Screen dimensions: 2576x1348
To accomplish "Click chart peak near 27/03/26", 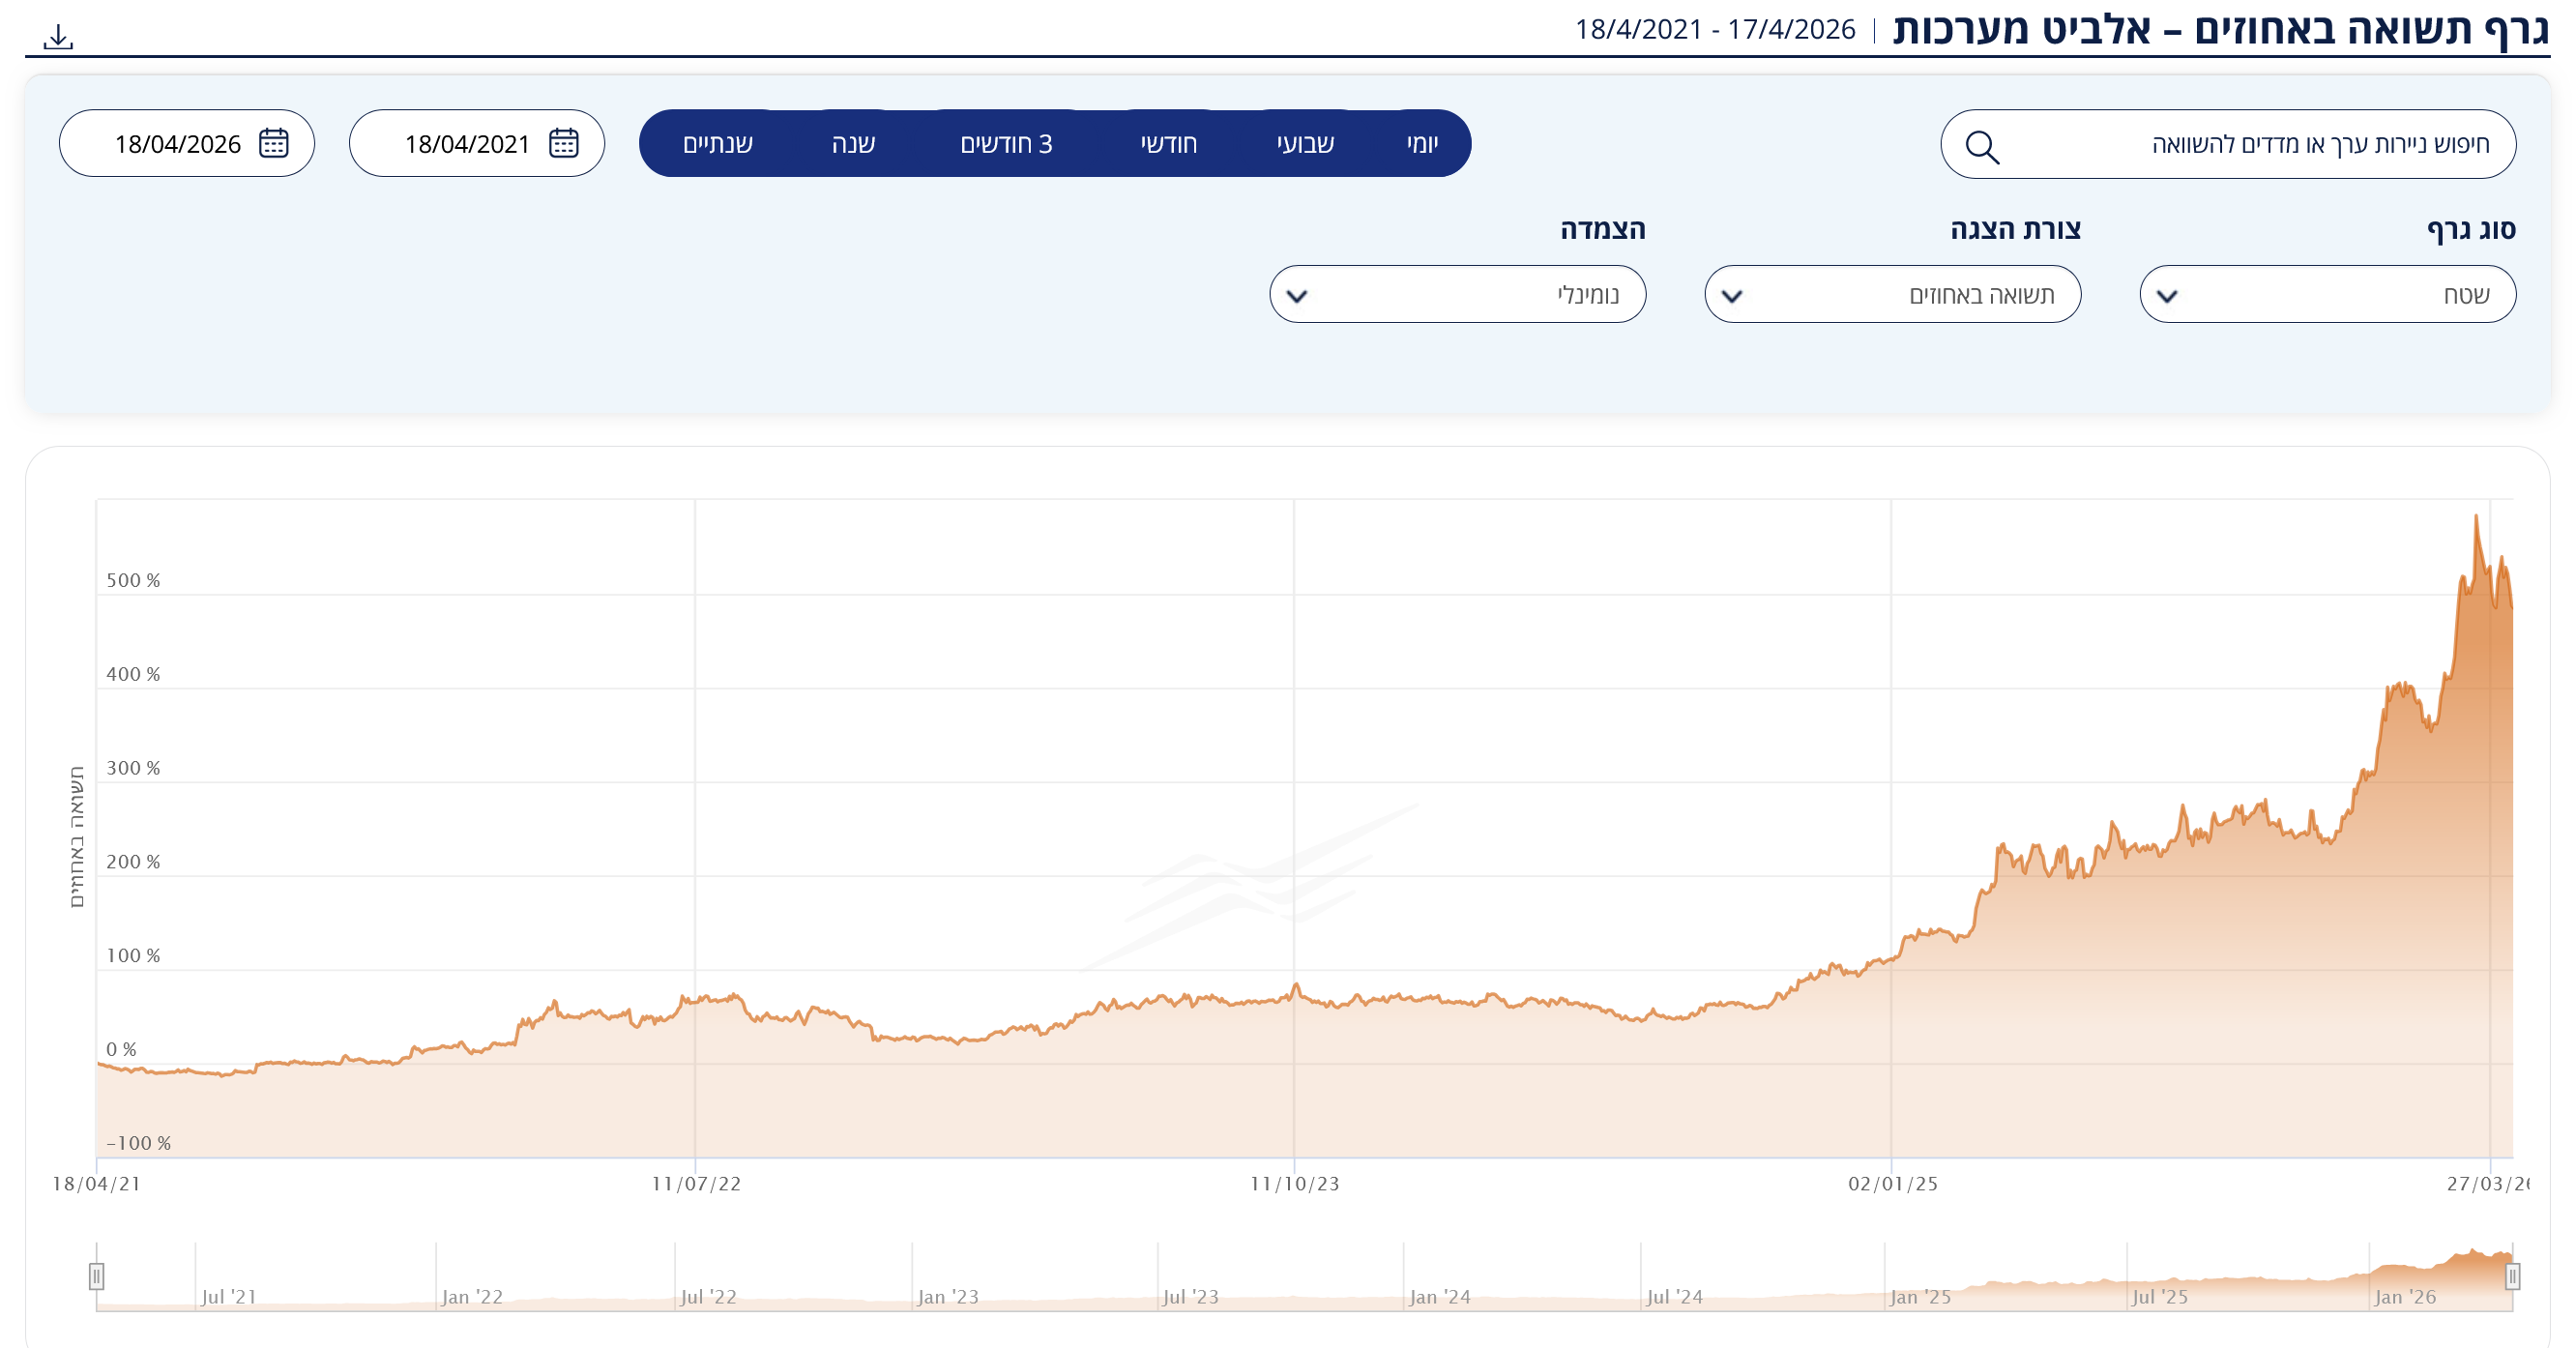I will click(2475, 517).
